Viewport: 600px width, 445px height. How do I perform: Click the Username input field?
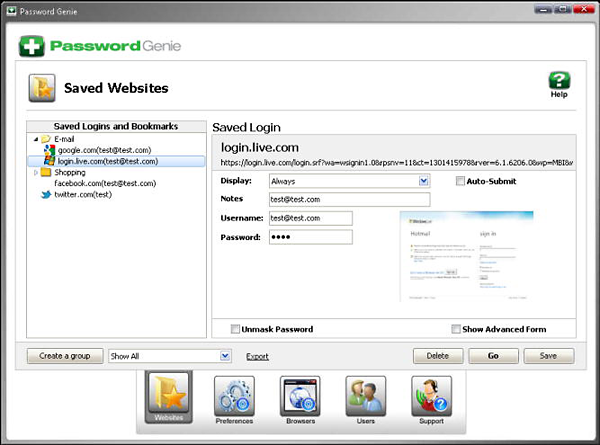[311, 218]
